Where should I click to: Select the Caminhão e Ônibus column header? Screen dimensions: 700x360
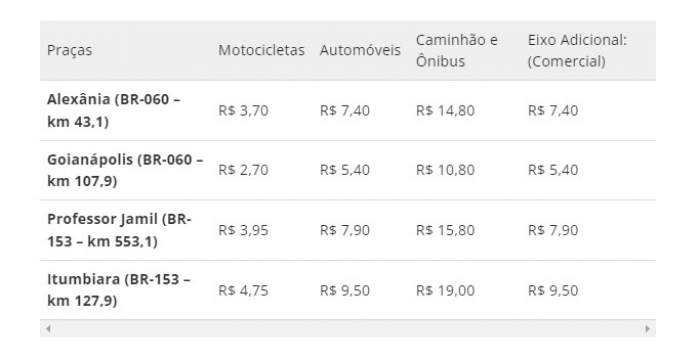tap(457, 50)
